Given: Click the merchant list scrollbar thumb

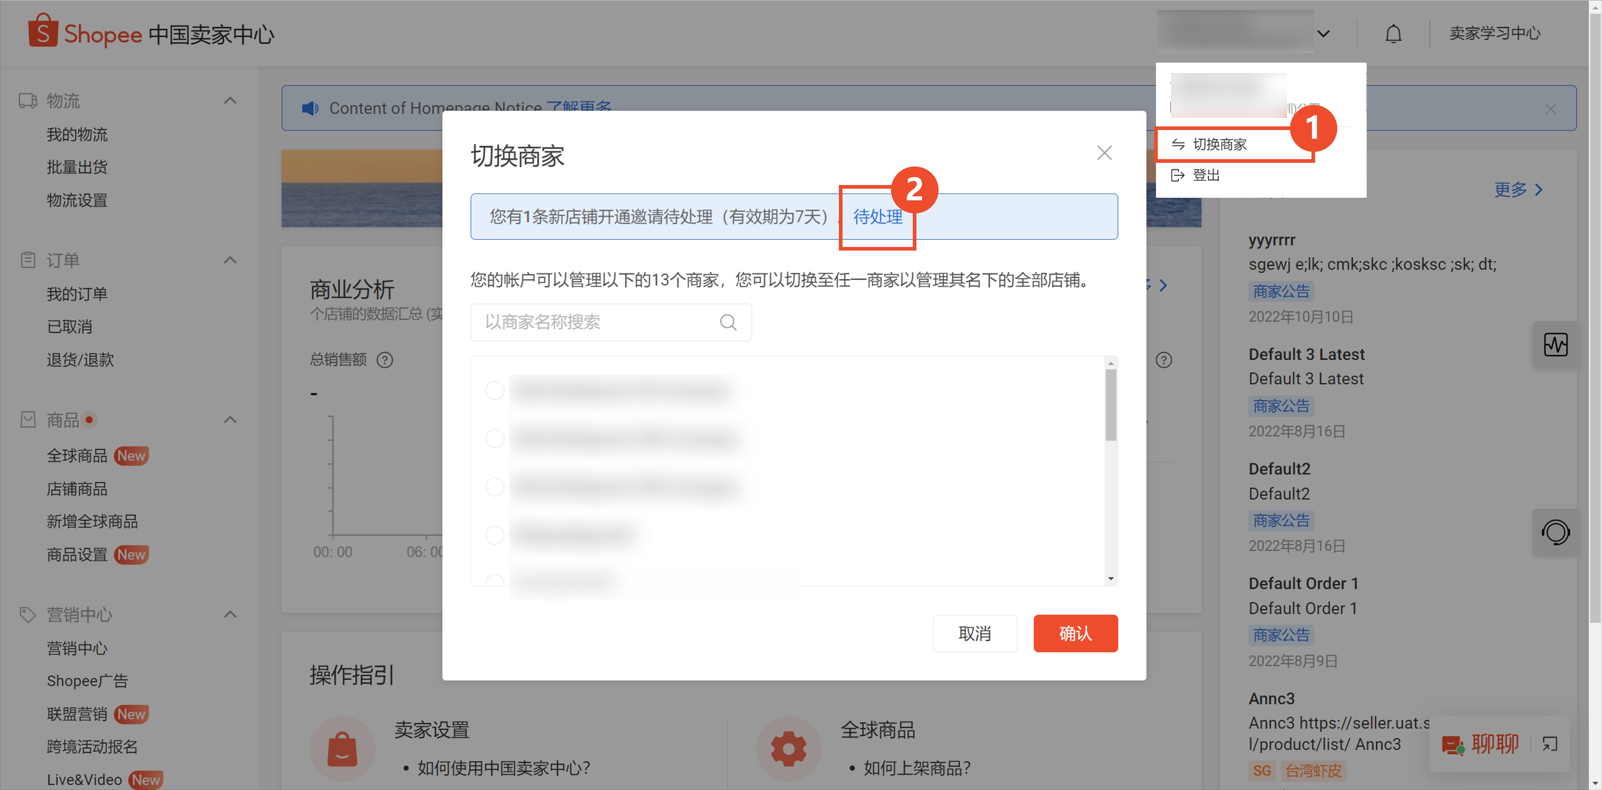Looking at the screenshot, I should point(1110,405).
